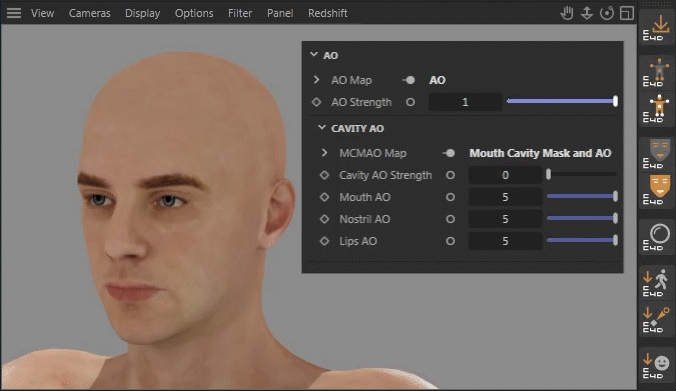Select the orange E4D face mask icon
The image size is (676, 391).
pos(657,190)
